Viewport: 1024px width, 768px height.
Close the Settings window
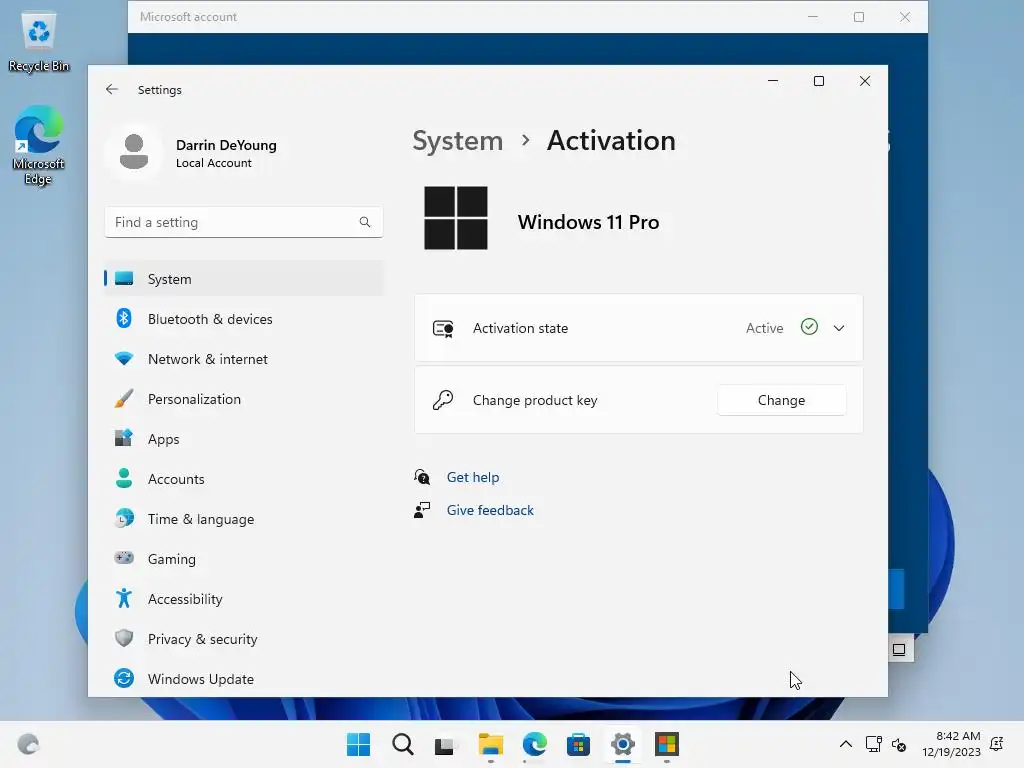tap(865, 81)
